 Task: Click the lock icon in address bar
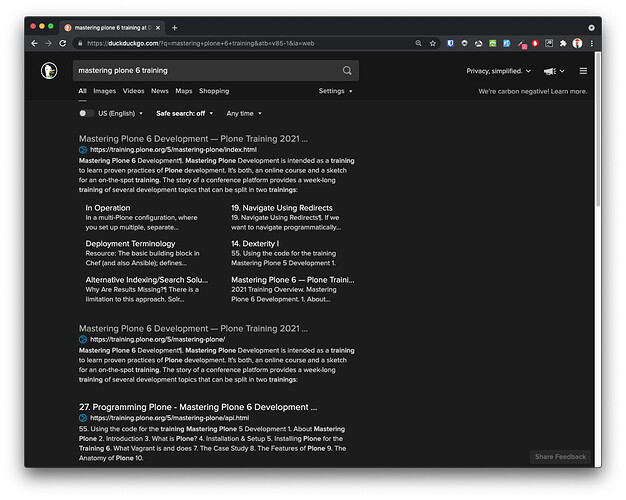point(80,43)
